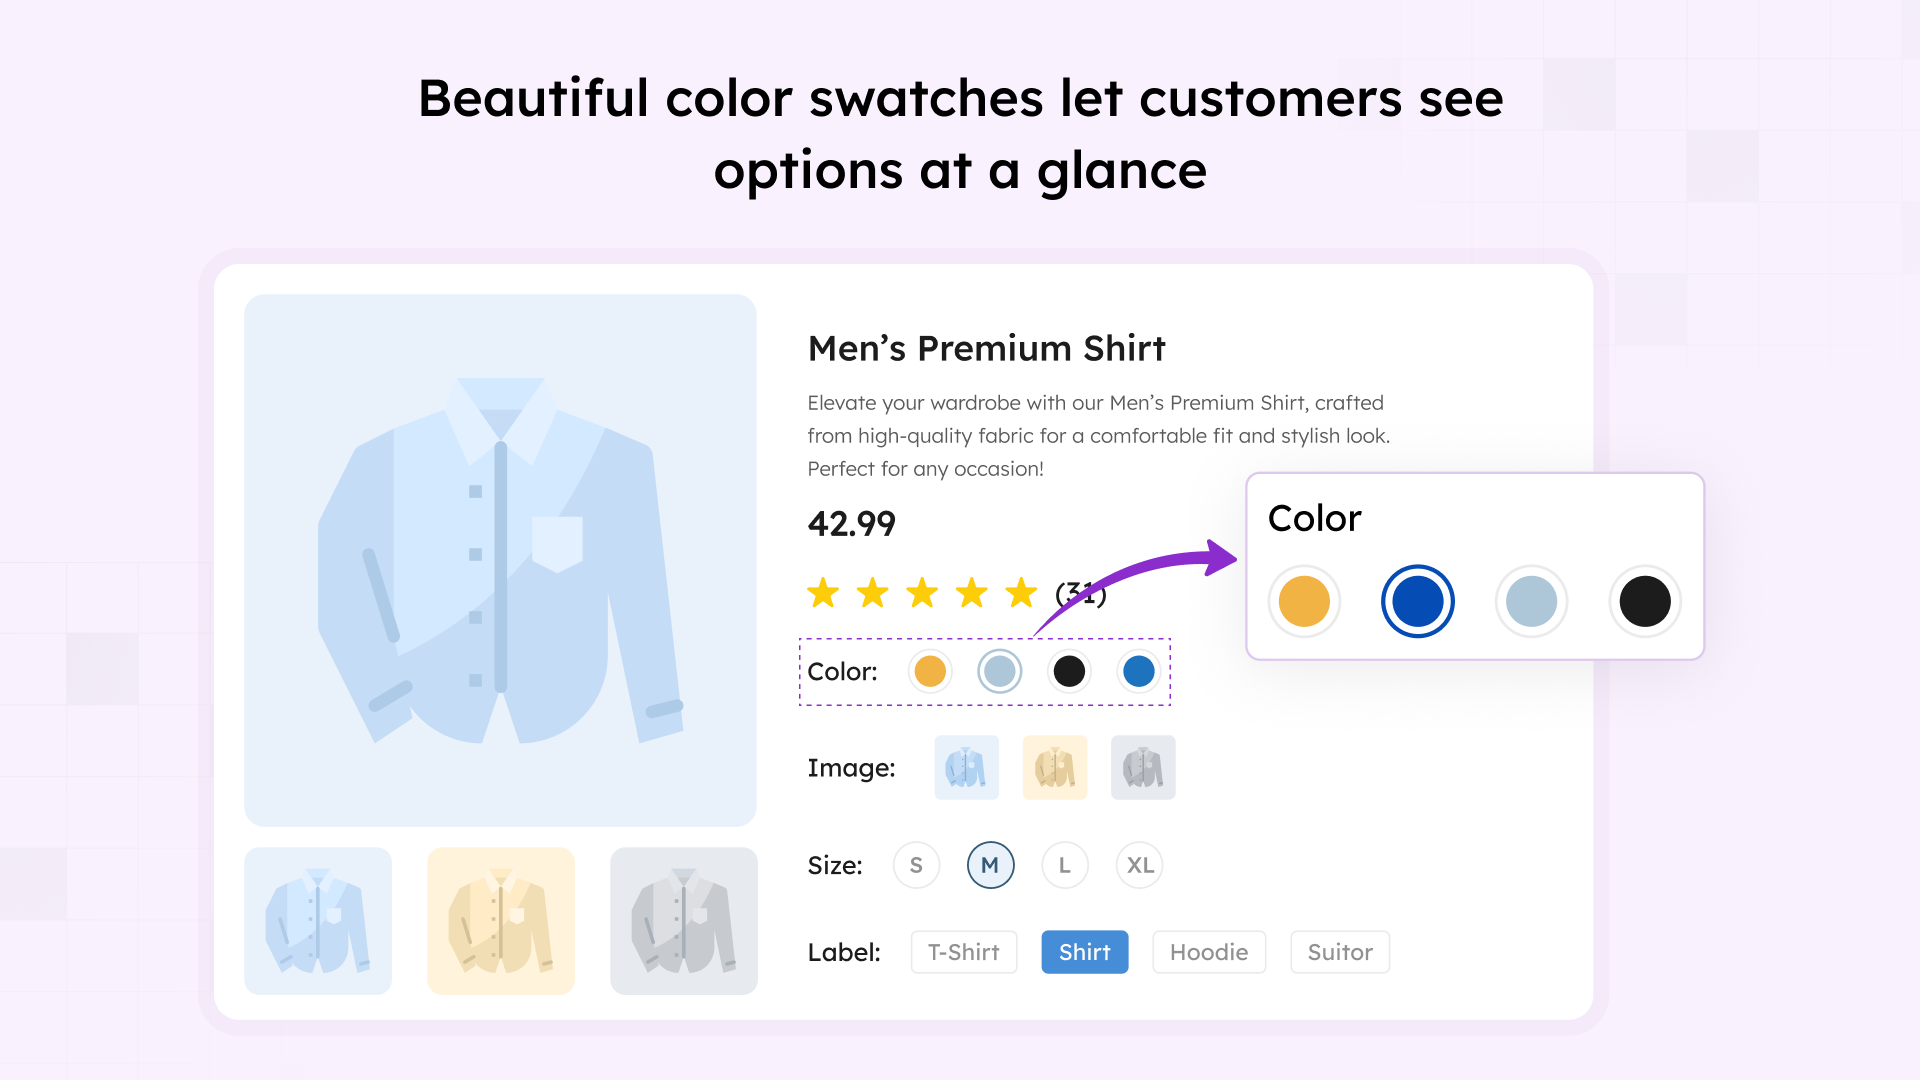1920x1080 pixels.
Task: Choose the Suitor label button
Action: pyautogui.click(x=1340, y=952)
